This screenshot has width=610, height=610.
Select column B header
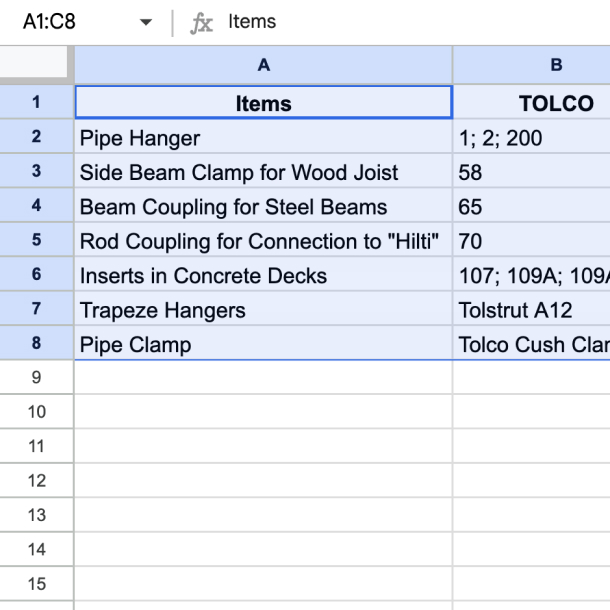555,65
